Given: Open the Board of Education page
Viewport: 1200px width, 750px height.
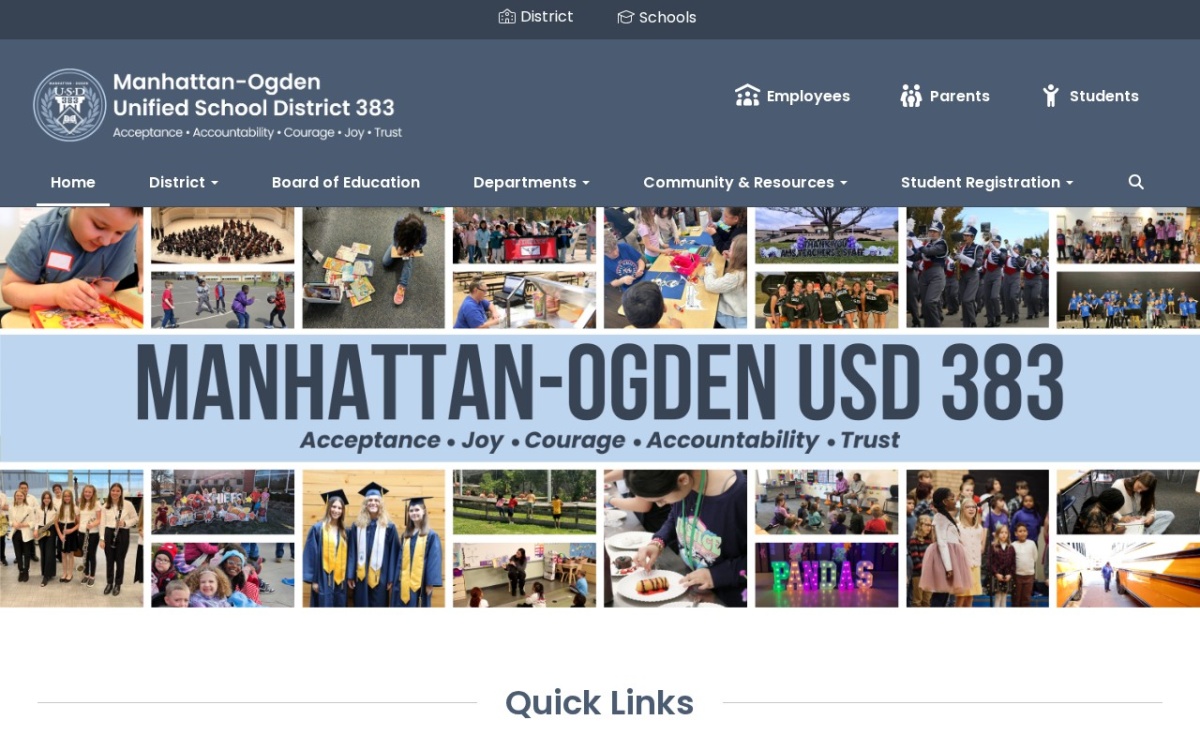Looking at the screenshot, I should (346, 182).
